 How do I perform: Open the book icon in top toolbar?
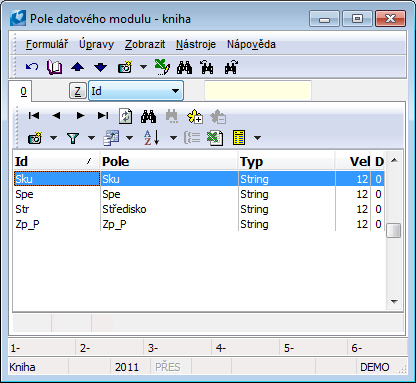54,67
